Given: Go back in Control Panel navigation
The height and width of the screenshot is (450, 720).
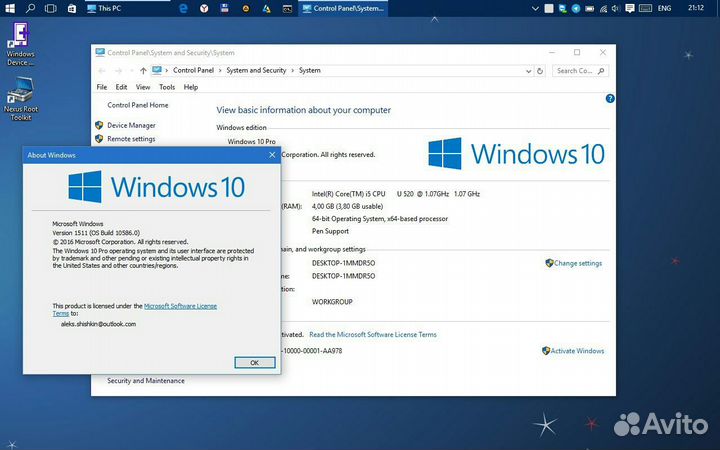Looking at the screenshot, I should 102,71.
